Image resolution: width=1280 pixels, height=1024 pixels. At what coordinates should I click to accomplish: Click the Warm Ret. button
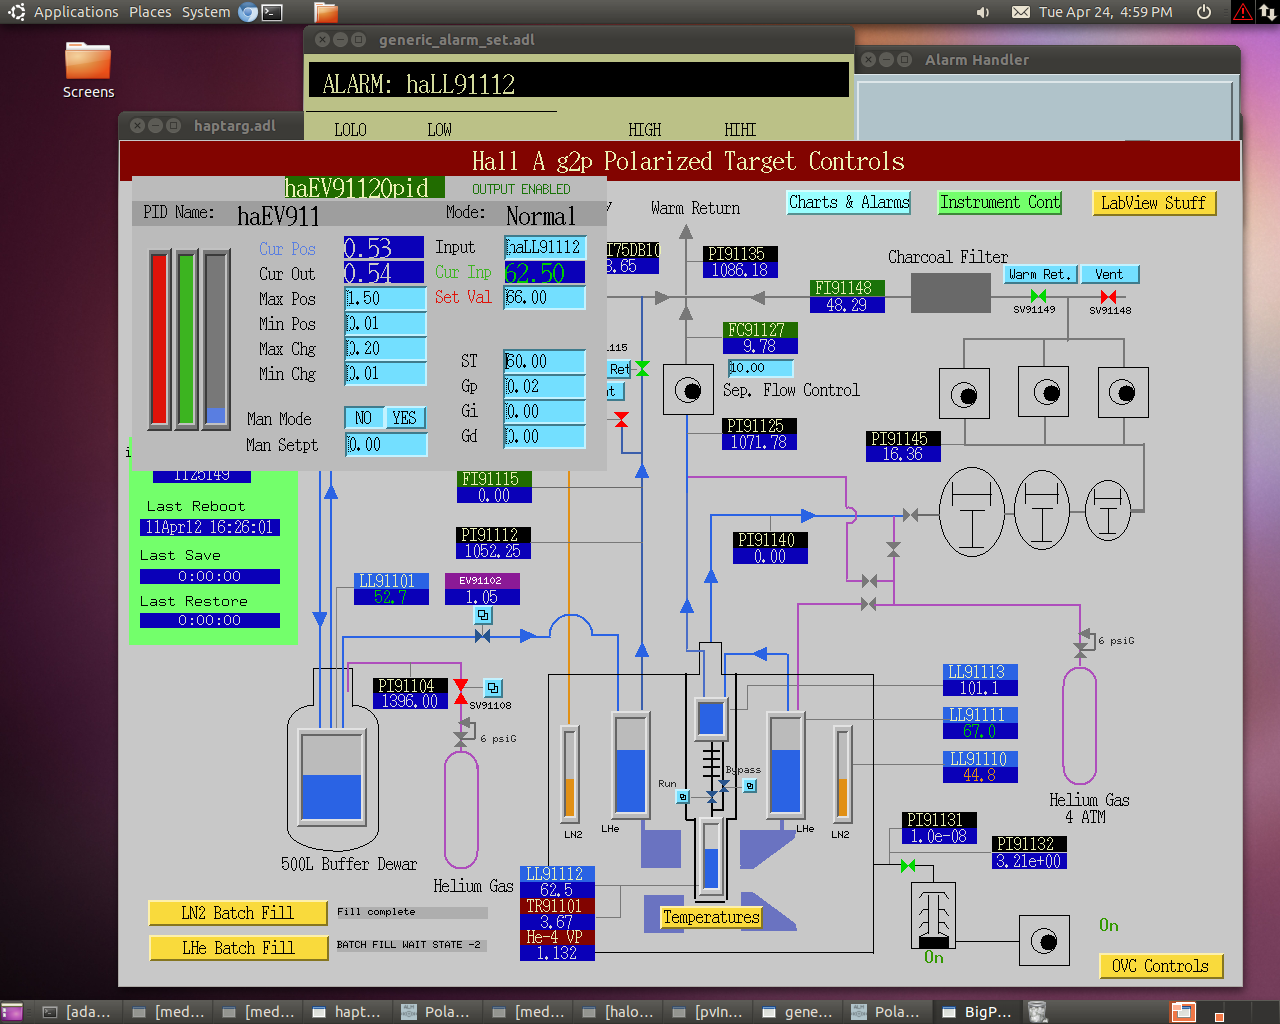tap(1040, 274)
